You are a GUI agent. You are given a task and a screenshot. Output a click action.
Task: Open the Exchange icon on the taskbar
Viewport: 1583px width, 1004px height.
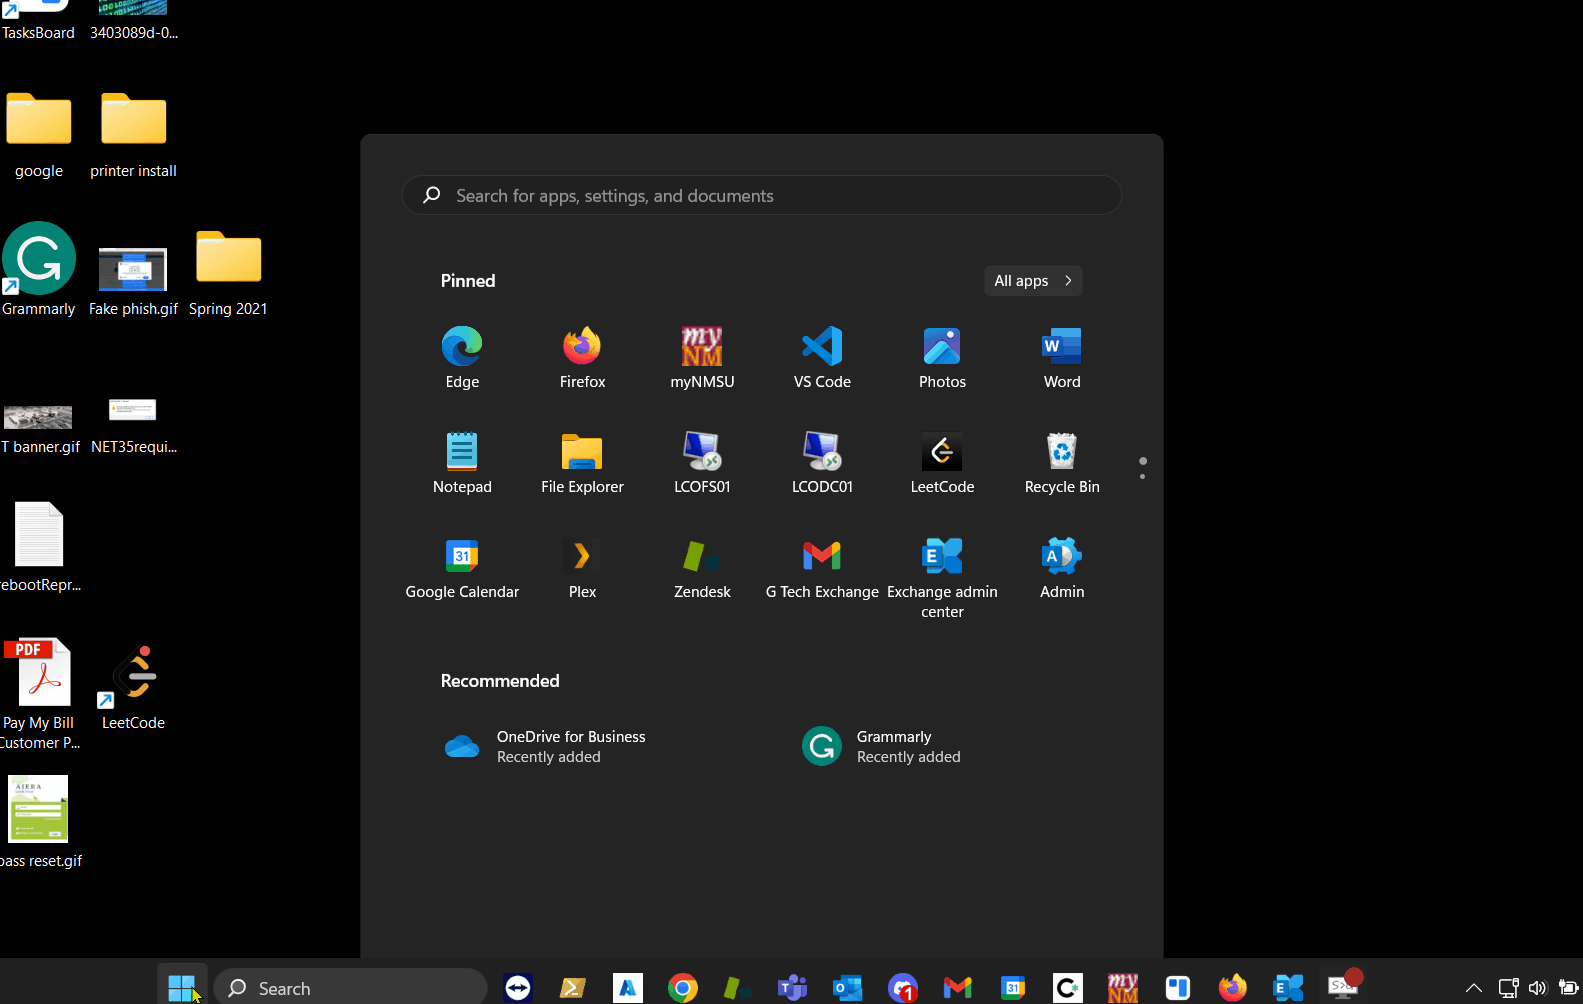pos(1288,988)
